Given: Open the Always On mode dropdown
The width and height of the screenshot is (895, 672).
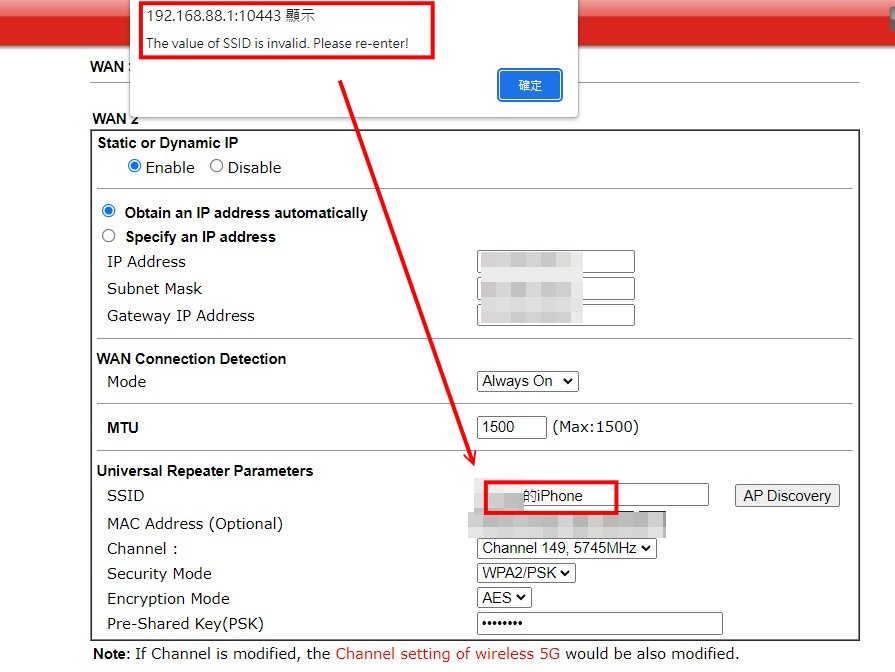Looking at the screenshot, I should (x=528, y=381).
